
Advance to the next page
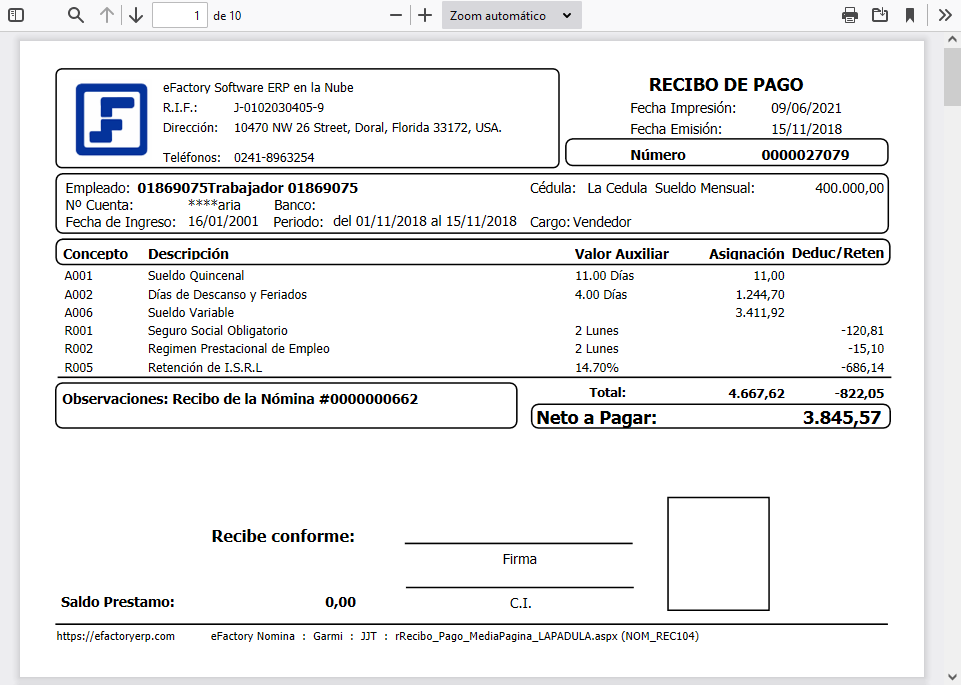[x=135, y=15]
